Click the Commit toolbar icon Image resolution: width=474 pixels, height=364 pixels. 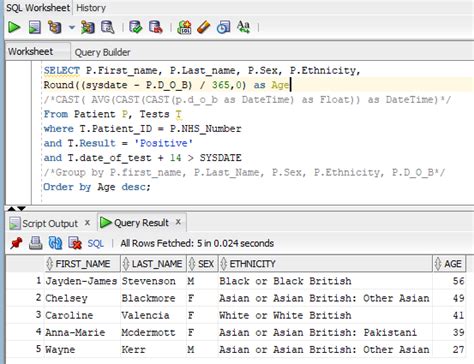click(136, 27)
